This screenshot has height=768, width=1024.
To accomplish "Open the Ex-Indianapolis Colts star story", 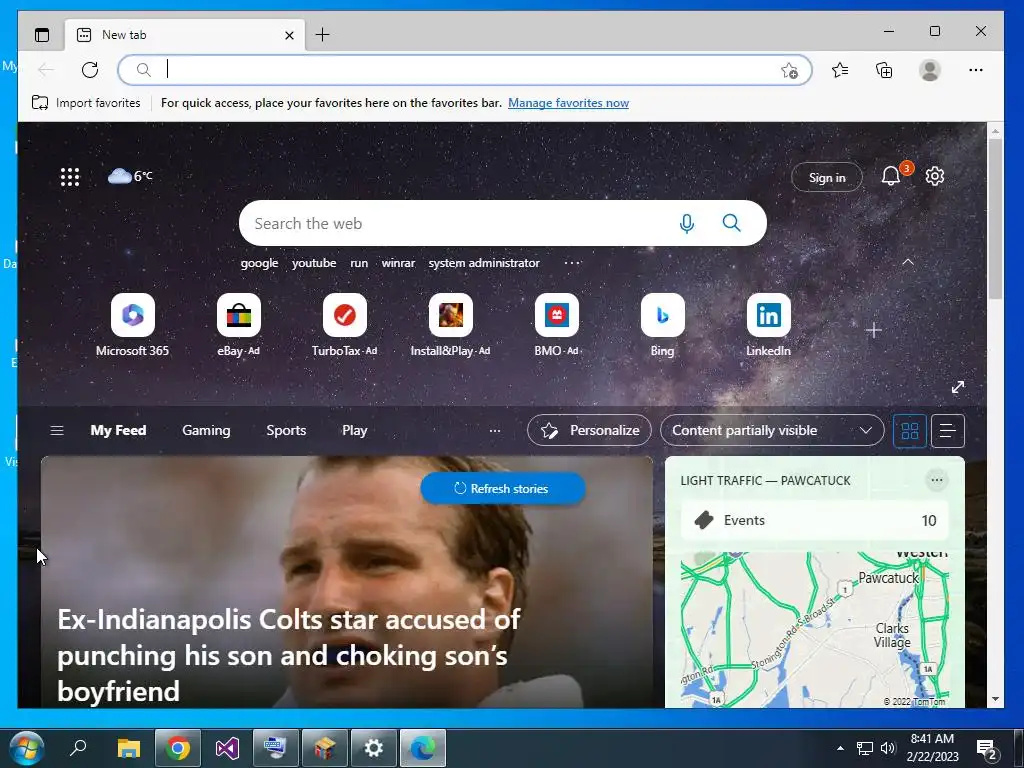I will pos(347,582).
